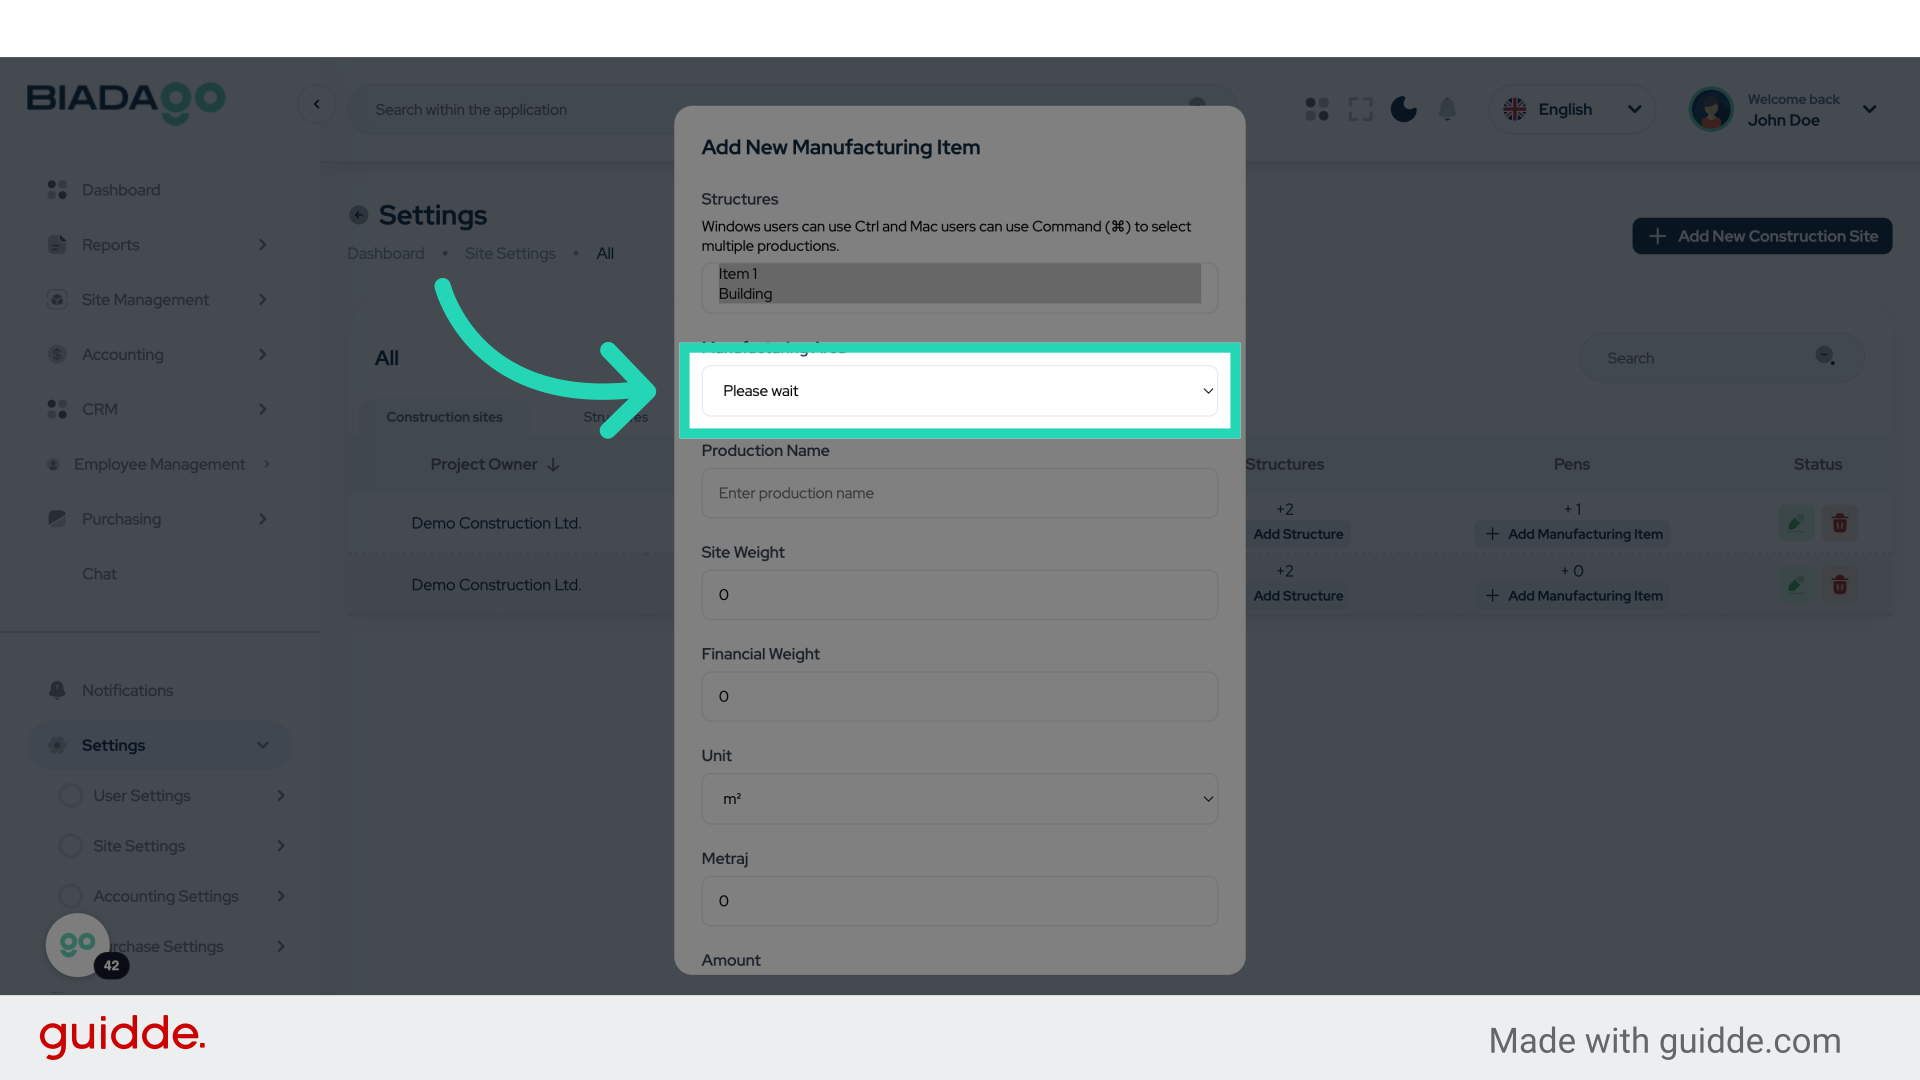This screenshot has height=1080, width=1920.
Task: Open the Please wait dropdown
Action: point(959,391)
